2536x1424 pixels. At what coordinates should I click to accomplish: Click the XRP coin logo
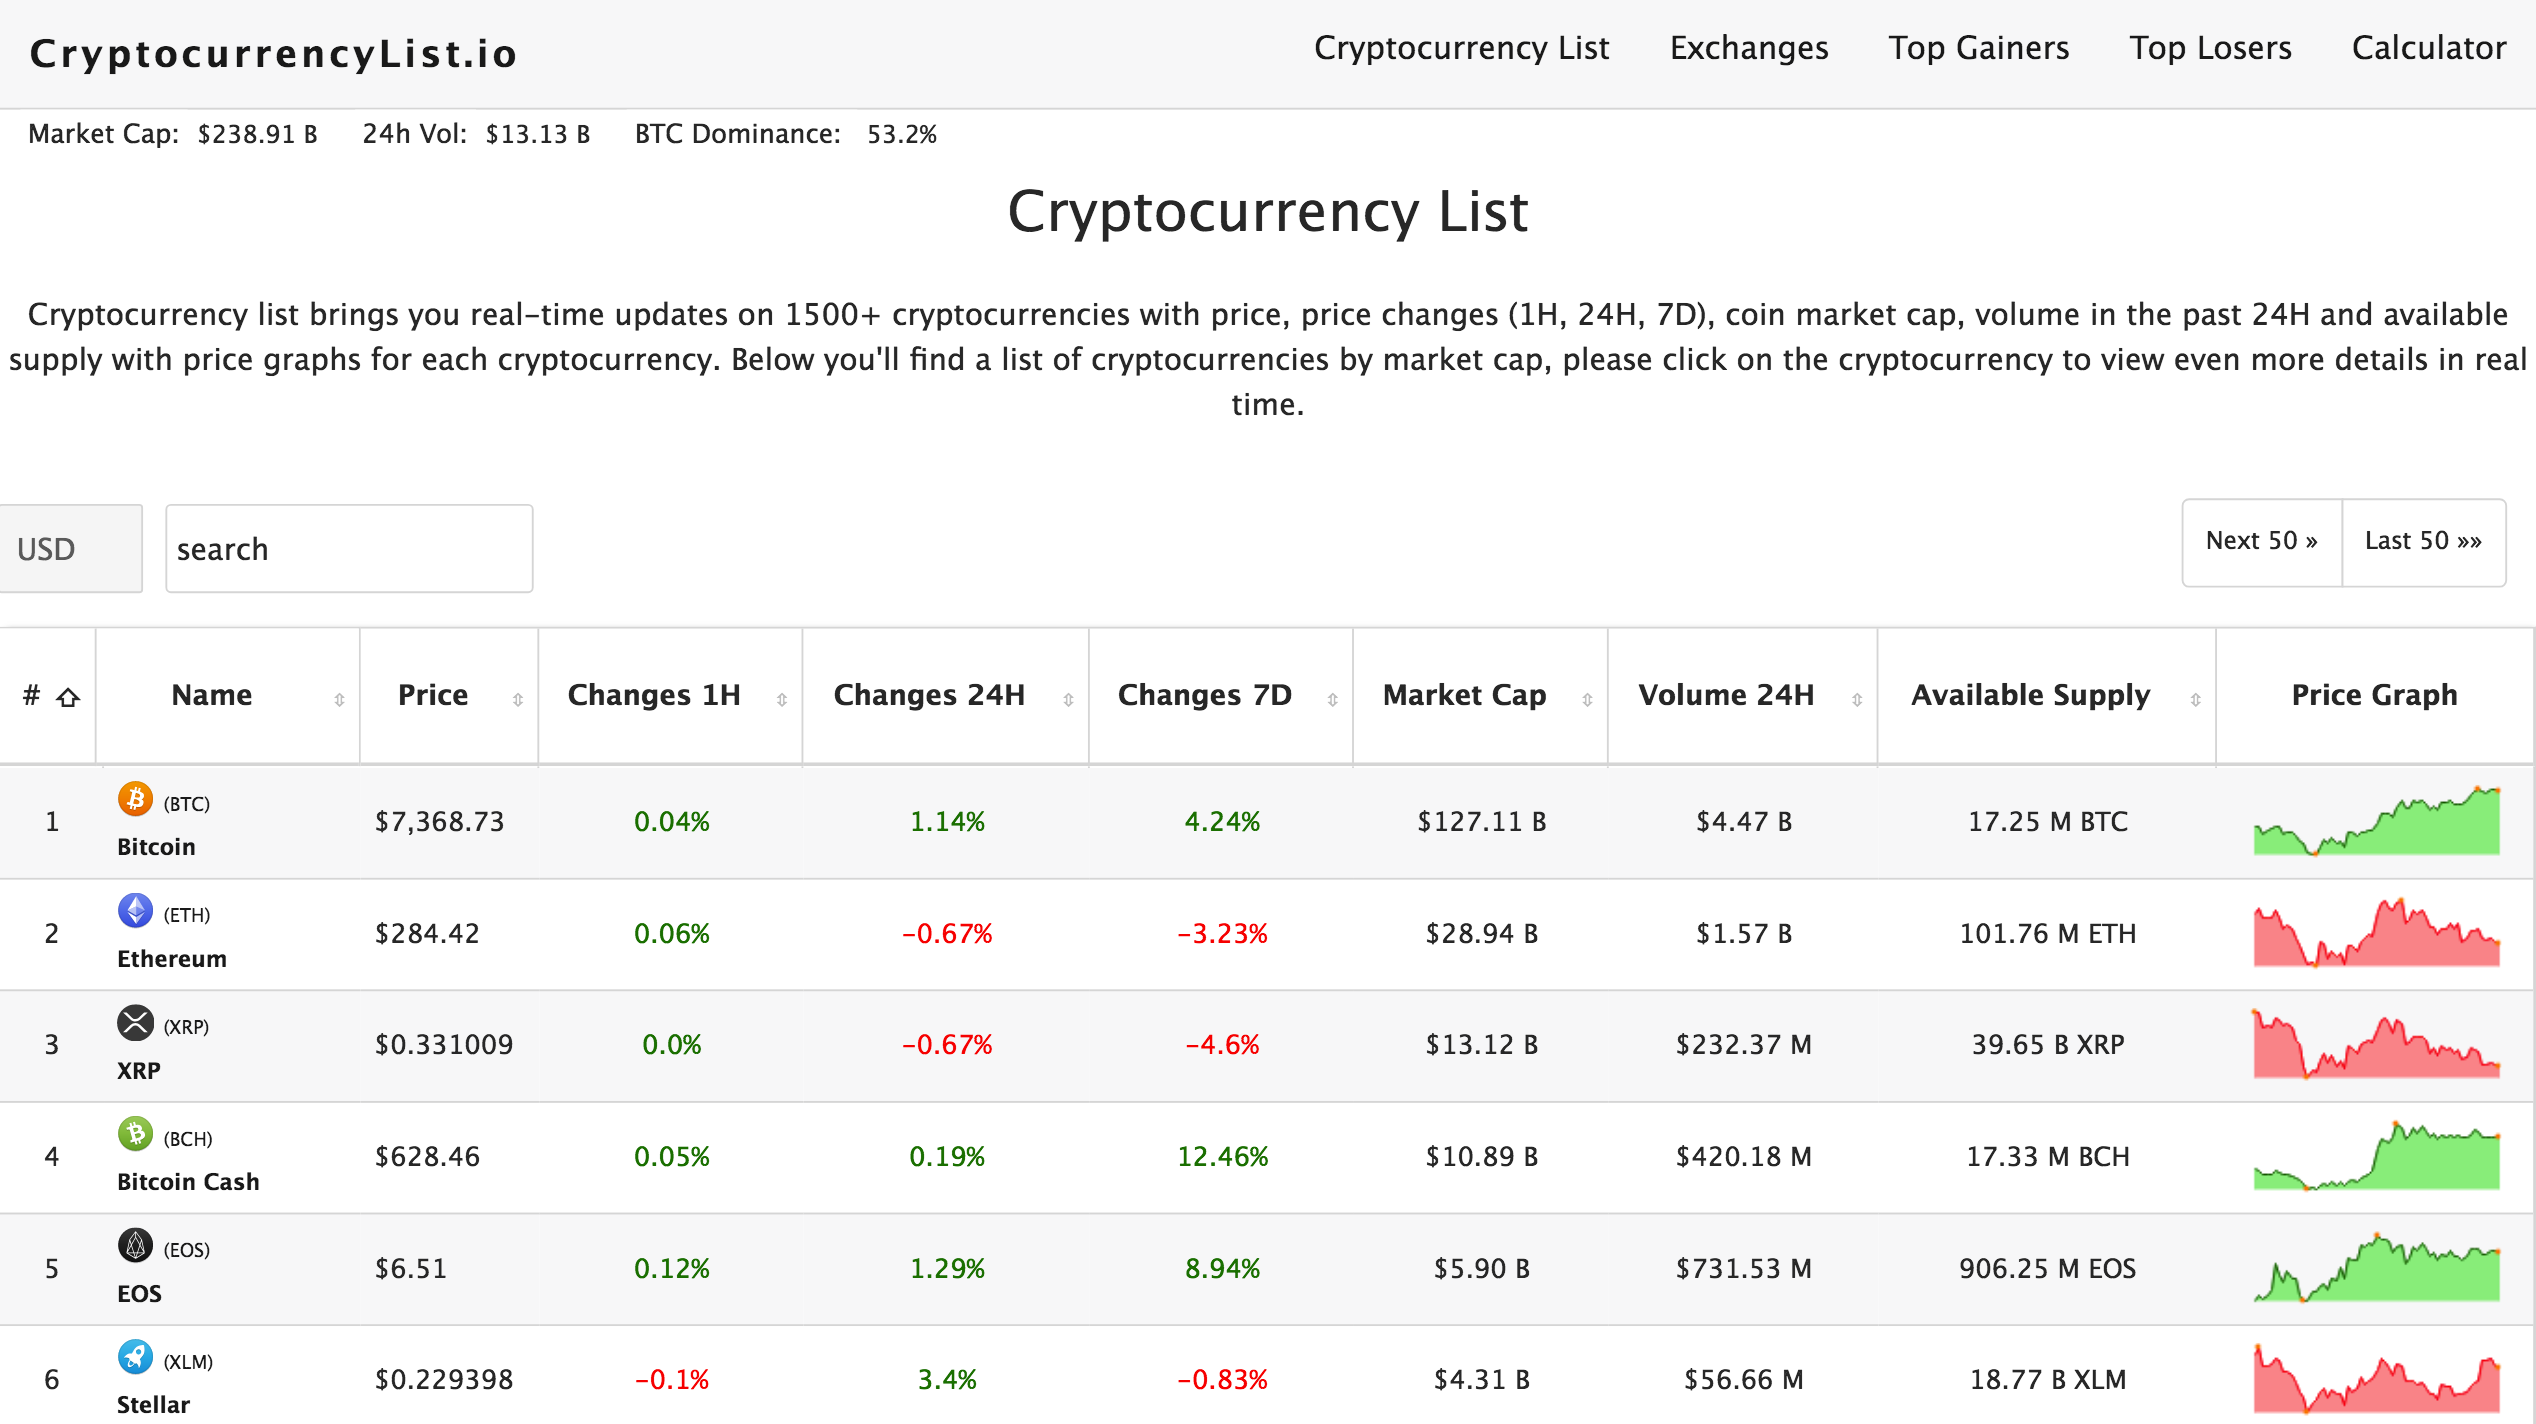(x=135, y=1023)
